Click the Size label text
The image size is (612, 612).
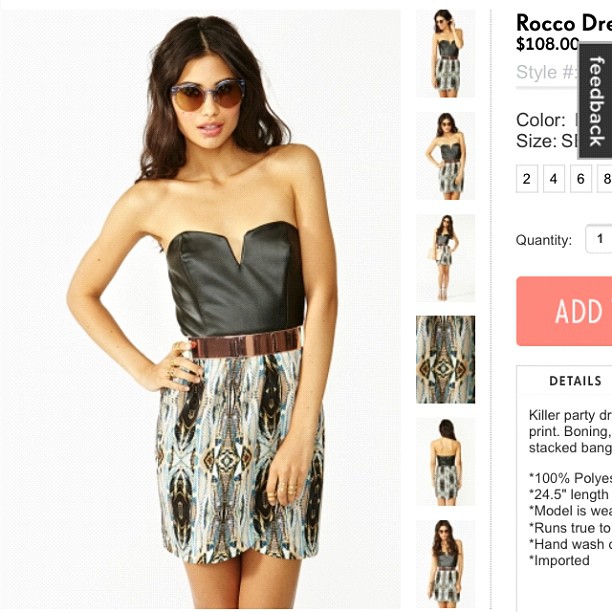tap(537, 141)
